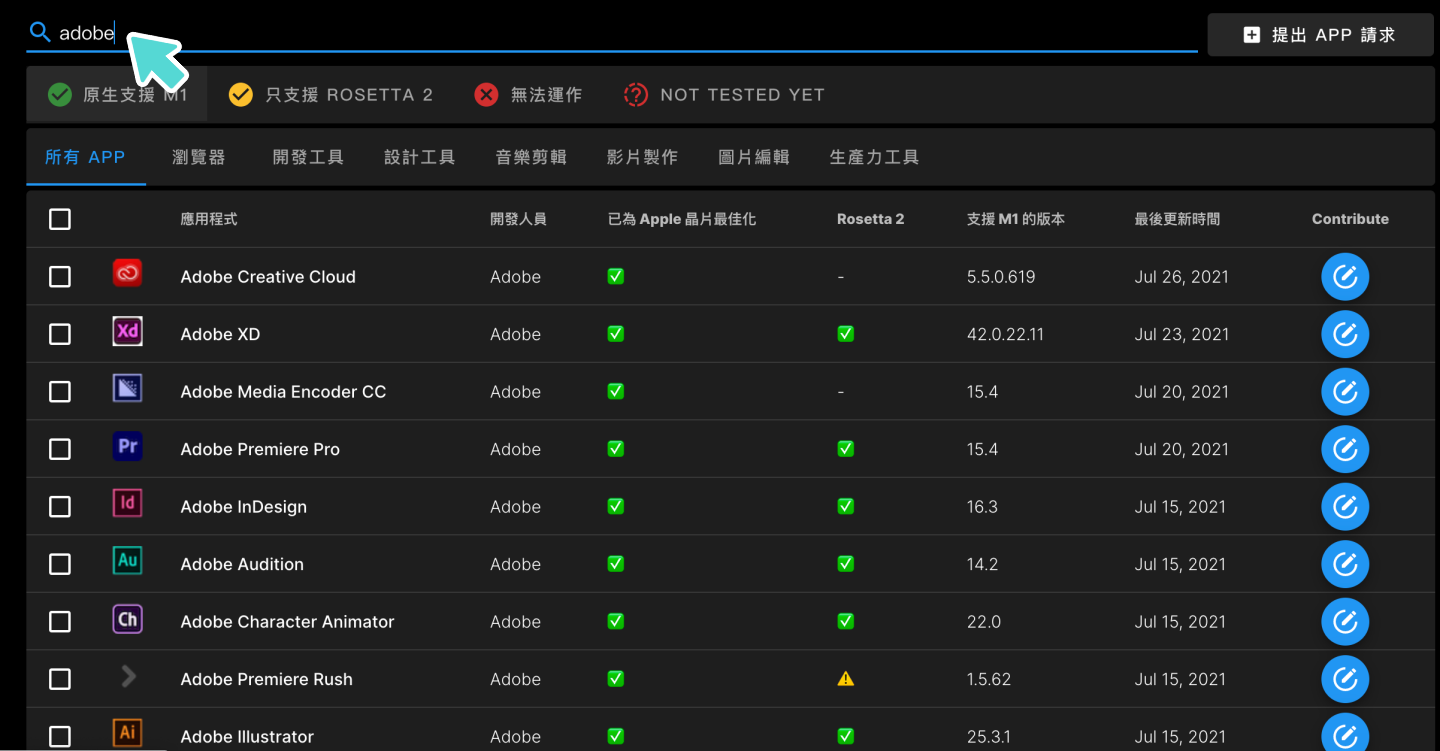Click version 5.5.0.619 cell
Screen dimensions: 1440x751
[1001, 276]
